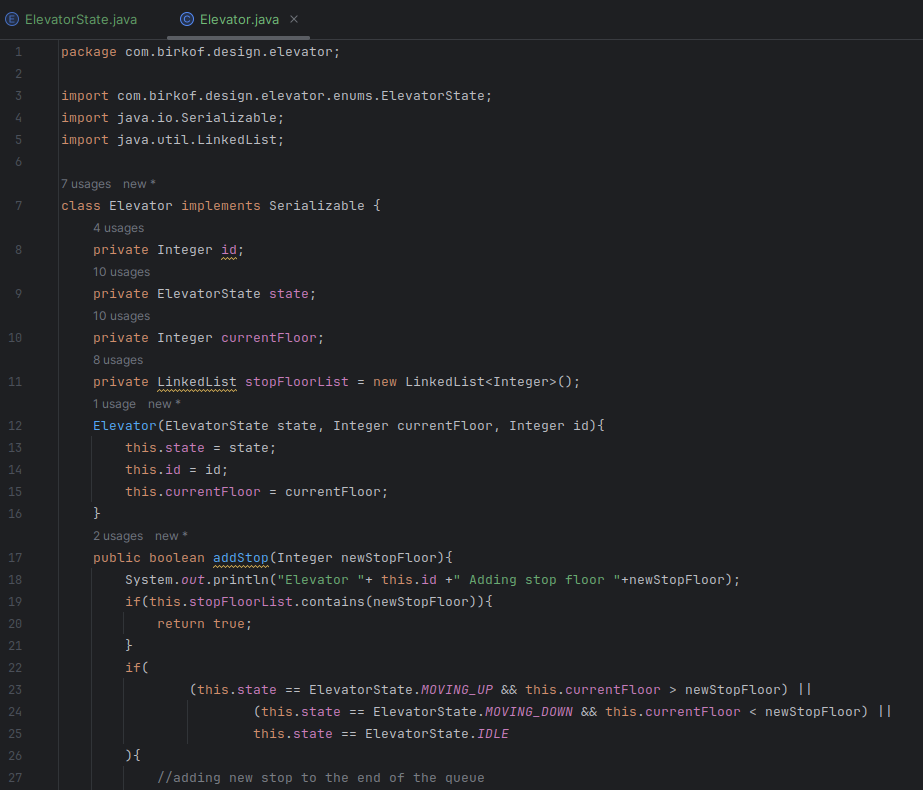Open the '4 usages' hint above id field
923x790 pixels.
pos(118,228)
